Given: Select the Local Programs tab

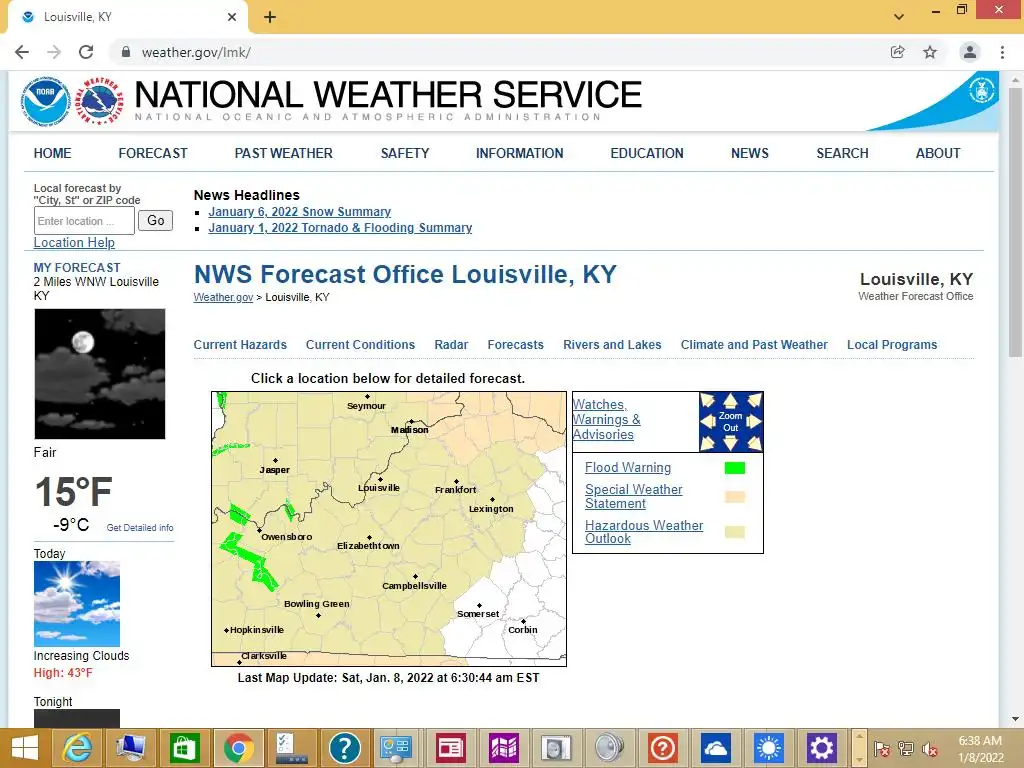Looking at the screenshot, I should pyautogui.click(x=892, y=345).
